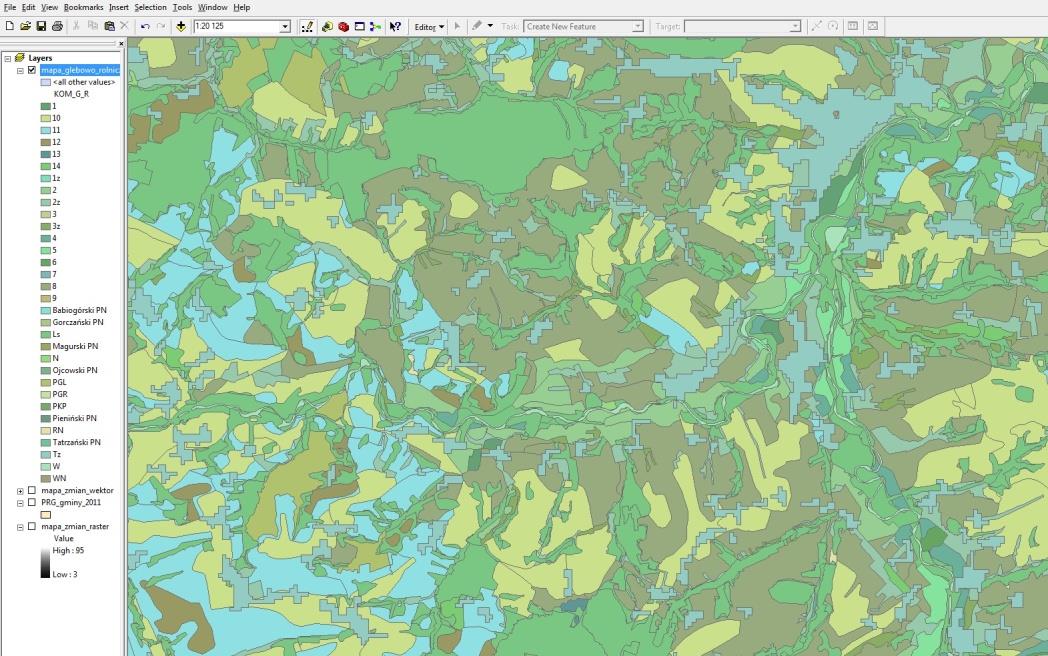Redo the last action

[x=161, y=26]
